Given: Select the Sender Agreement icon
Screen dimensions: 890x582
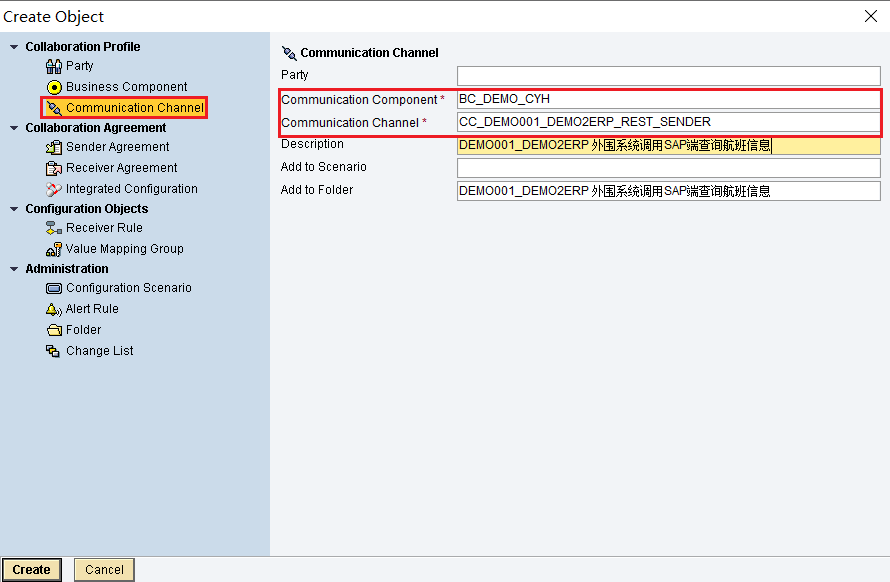Looking at the screenshot, I should point(54,147).
